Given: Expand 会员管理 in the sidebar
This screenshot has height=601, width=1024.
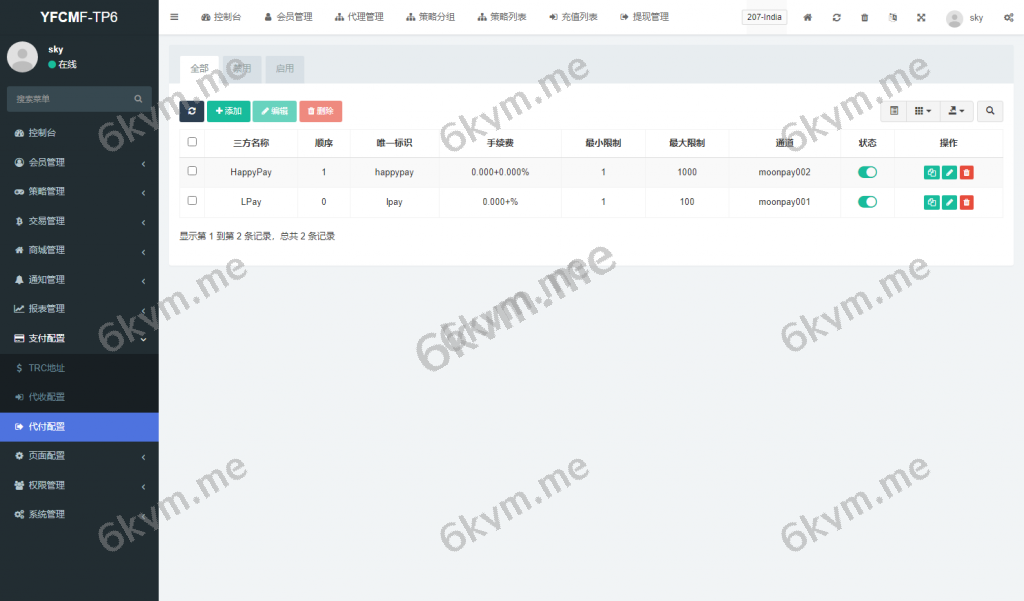Looking at the screenshot, I should click(x=79, y=162).
